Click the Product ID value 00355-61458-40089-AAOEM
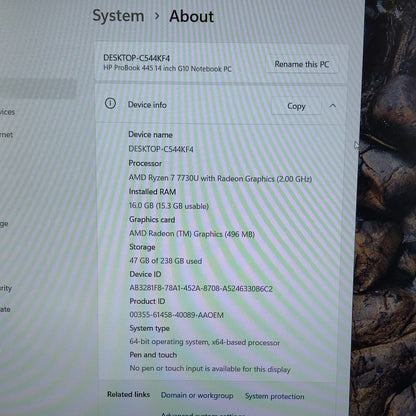Image resolution: width=416 pixels, height=416 pixels. pos(177,315)
